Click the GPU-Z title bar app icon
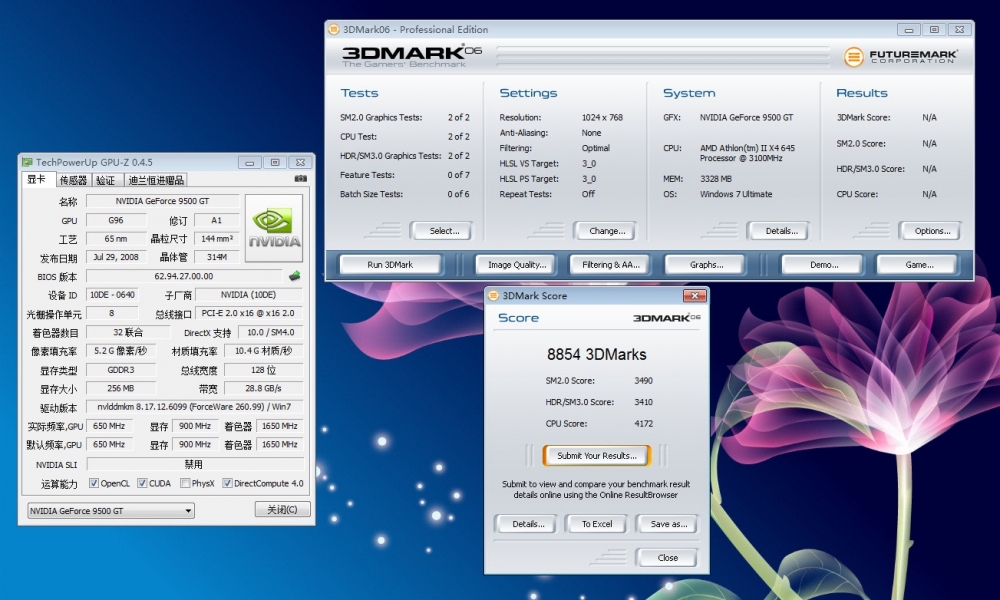The width and height of the screenshot is (1000, 600). [27, 163]
